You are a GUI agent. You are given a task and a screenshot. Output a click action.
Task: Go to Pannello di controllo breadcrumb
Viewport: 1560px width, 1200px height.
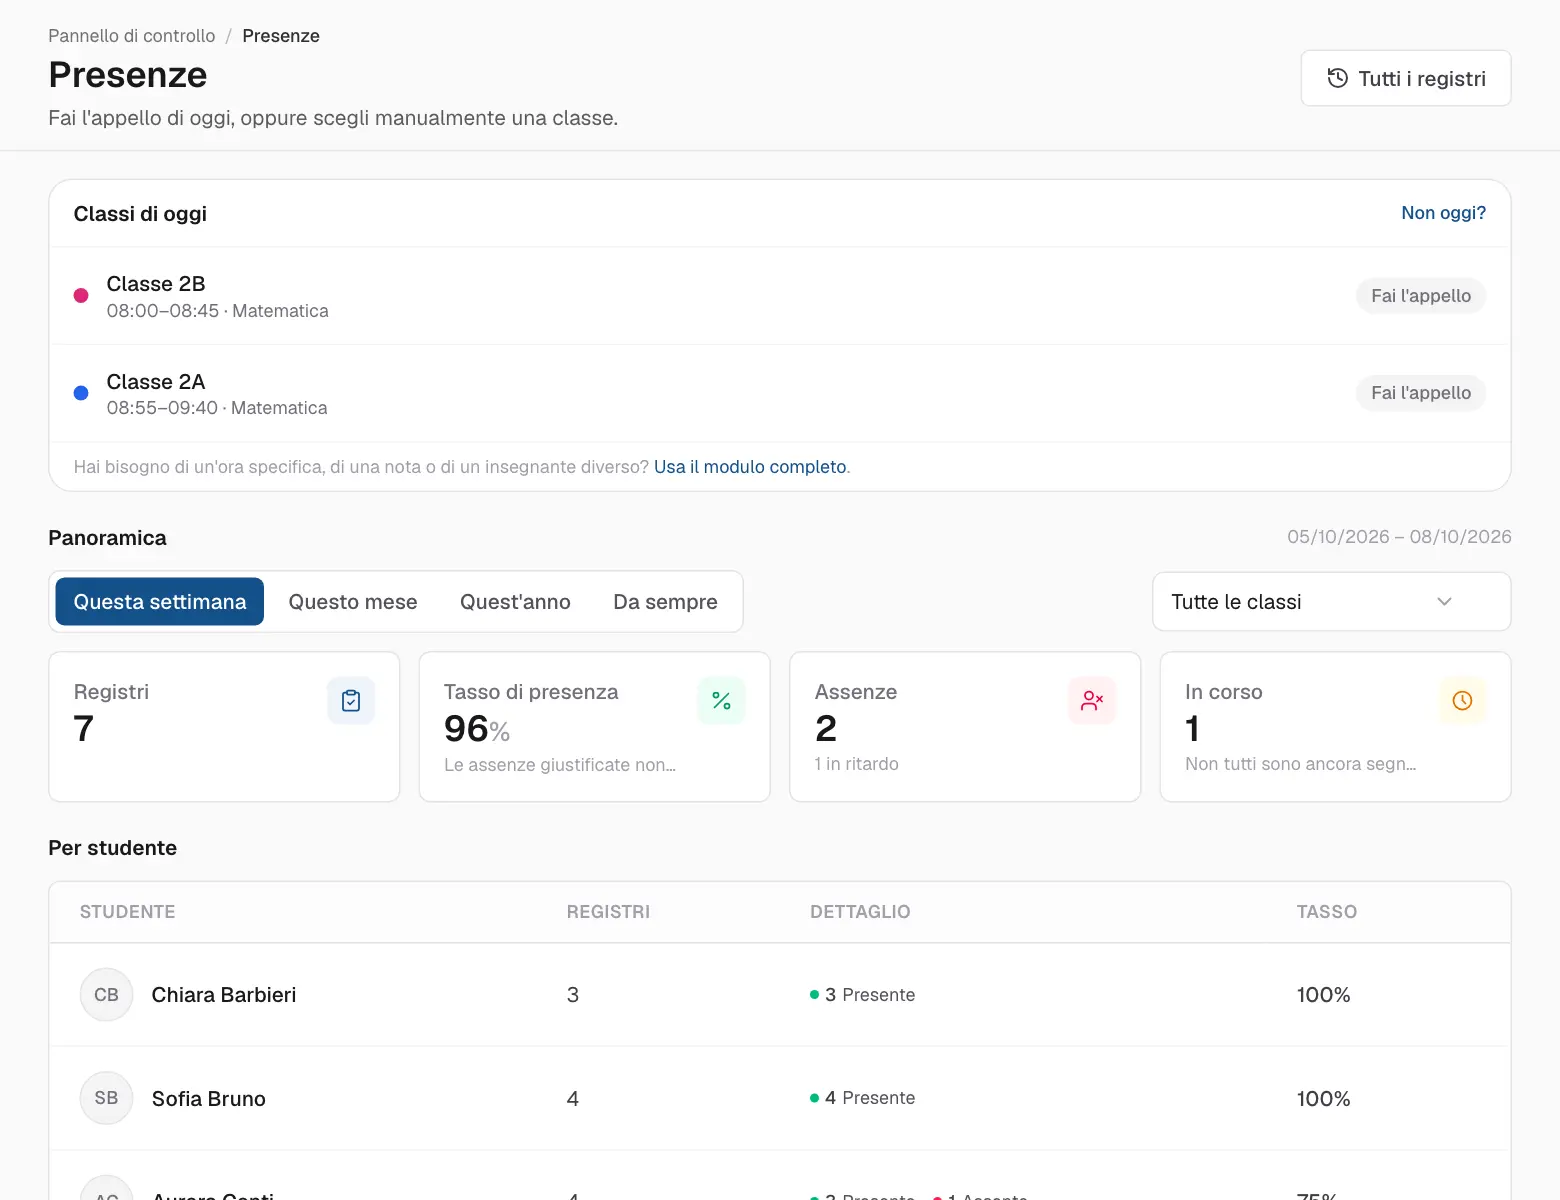tap(132, 36)
